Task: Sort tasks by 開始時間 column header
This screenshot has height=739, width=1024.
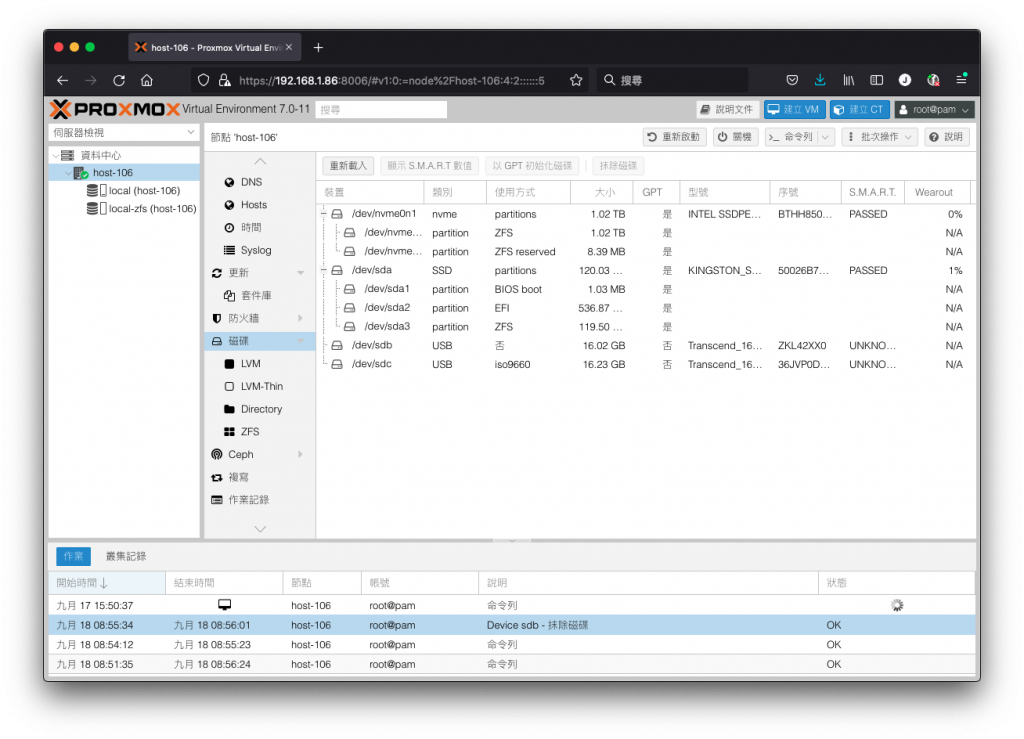Action: click(107, 583)
